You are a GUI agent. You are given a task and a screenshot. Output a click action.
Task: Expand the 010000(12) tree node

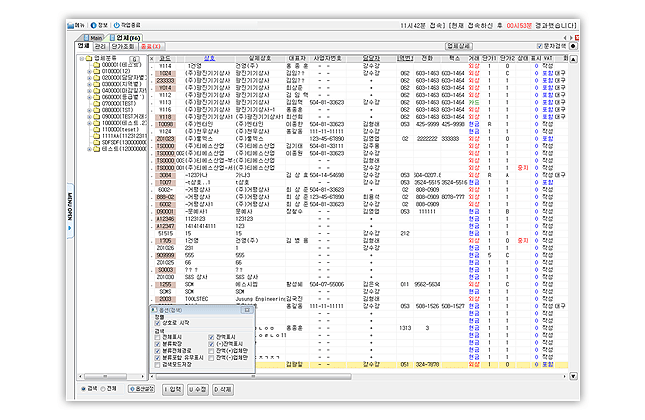(x=89, y=71)
